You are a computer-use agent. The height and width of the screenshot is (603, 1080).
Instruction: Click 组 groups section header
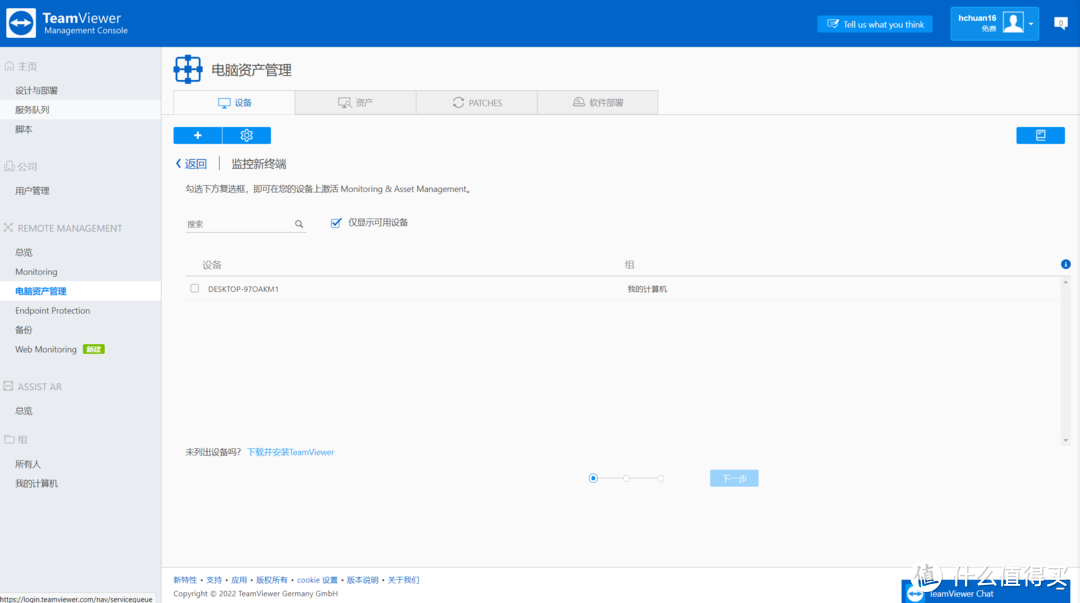23,440
